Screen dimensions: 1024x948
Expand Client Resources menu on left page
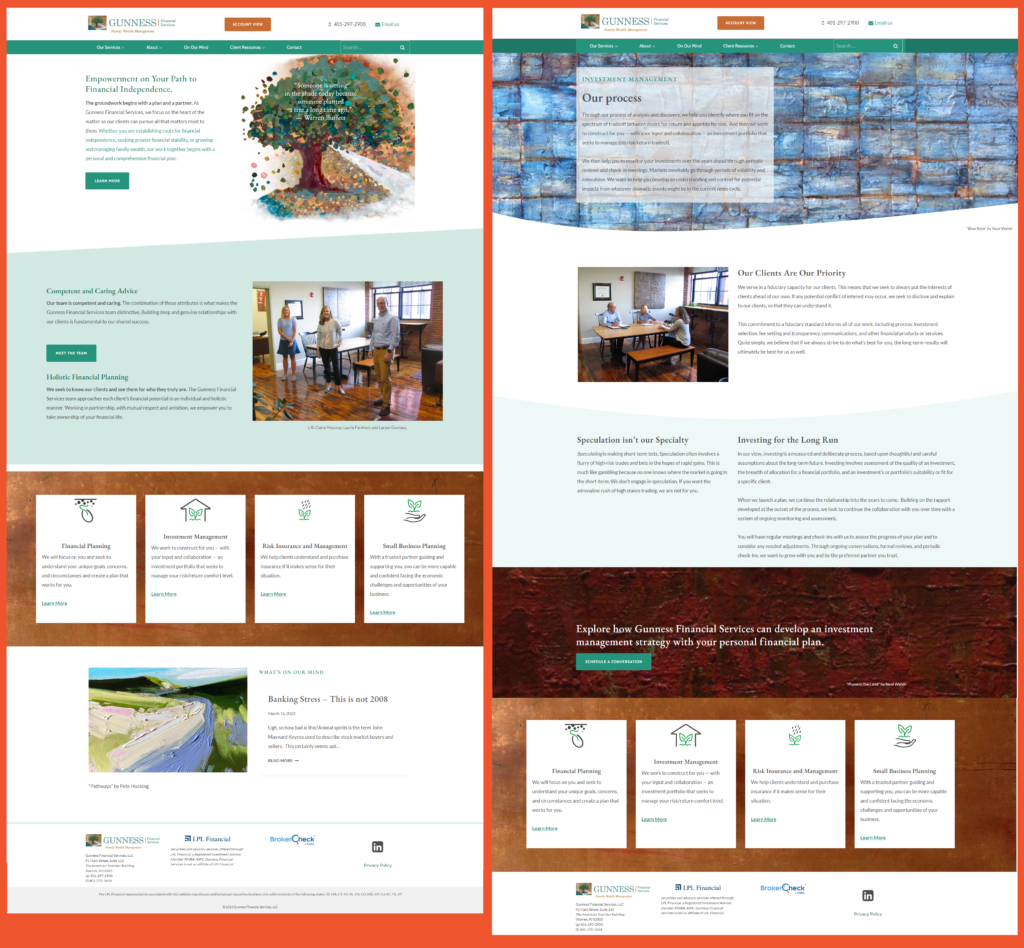pos(247,47)
